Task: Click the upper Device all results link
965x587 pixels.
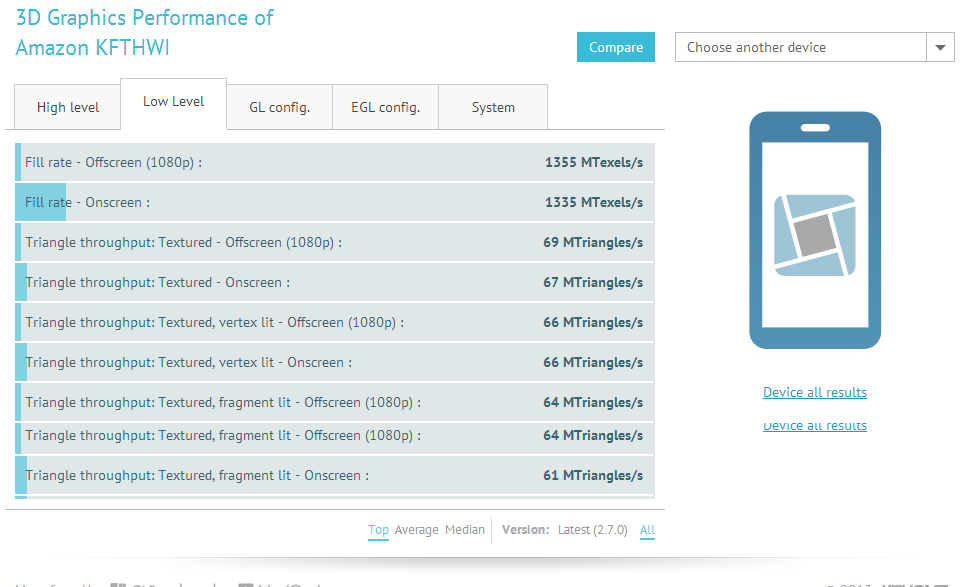Action: point(815,392)
